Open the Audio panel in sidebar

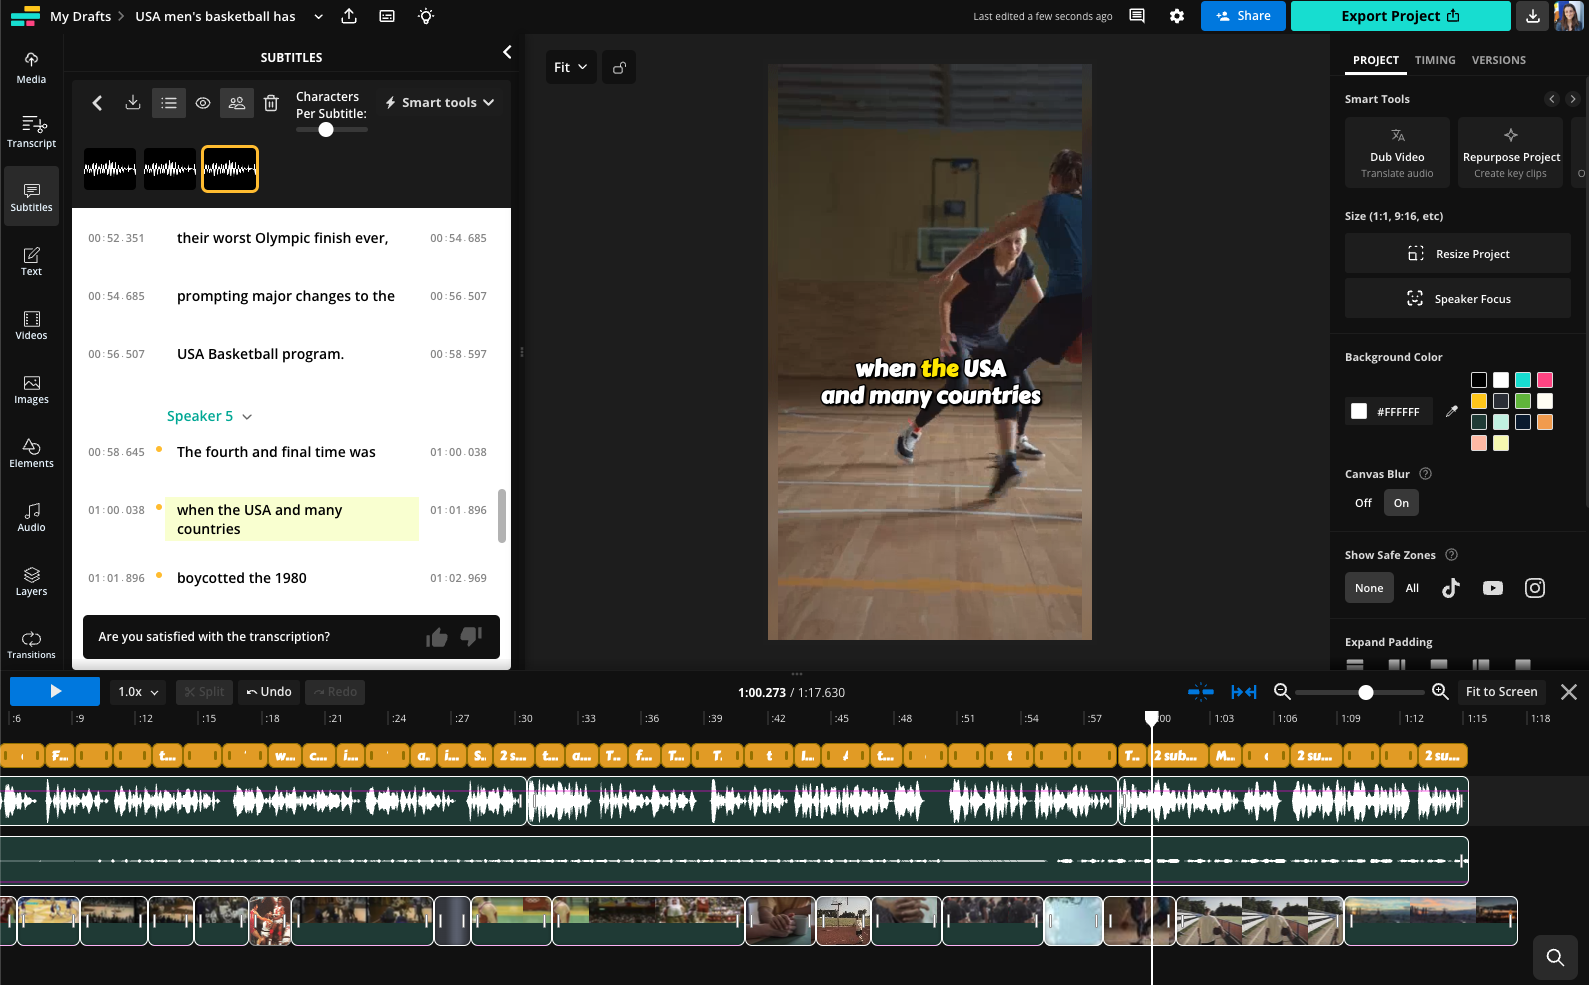coord(31,516)
